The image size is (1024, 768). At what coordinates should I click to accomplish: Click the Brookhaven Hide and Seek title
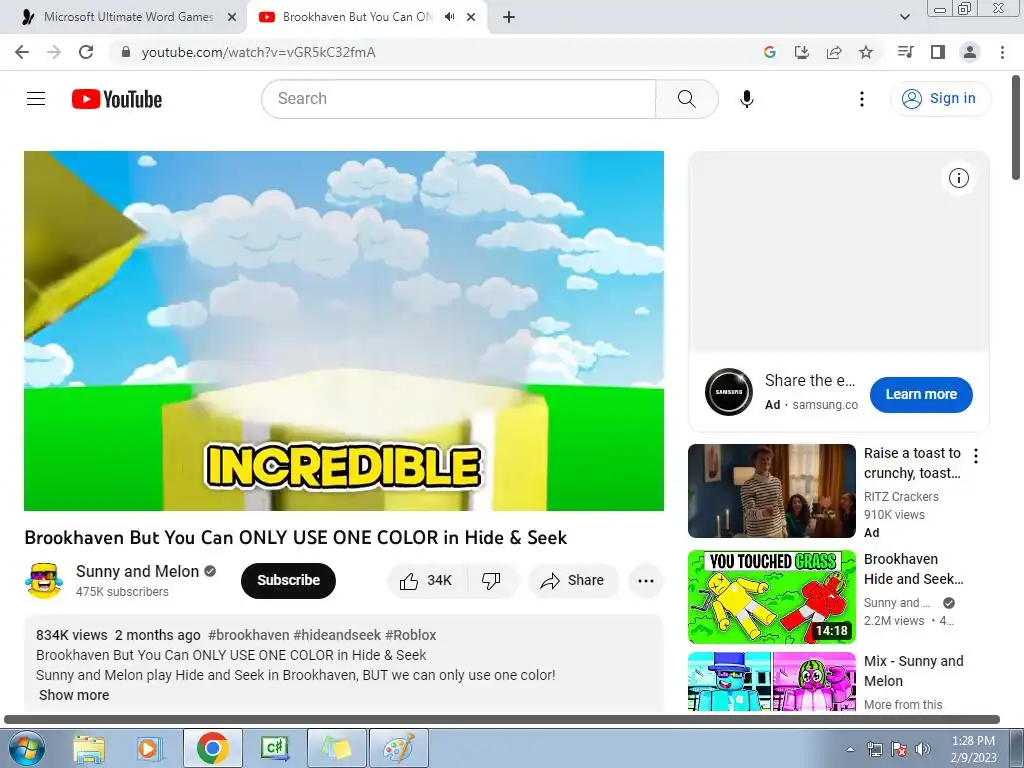click(914, 569)
